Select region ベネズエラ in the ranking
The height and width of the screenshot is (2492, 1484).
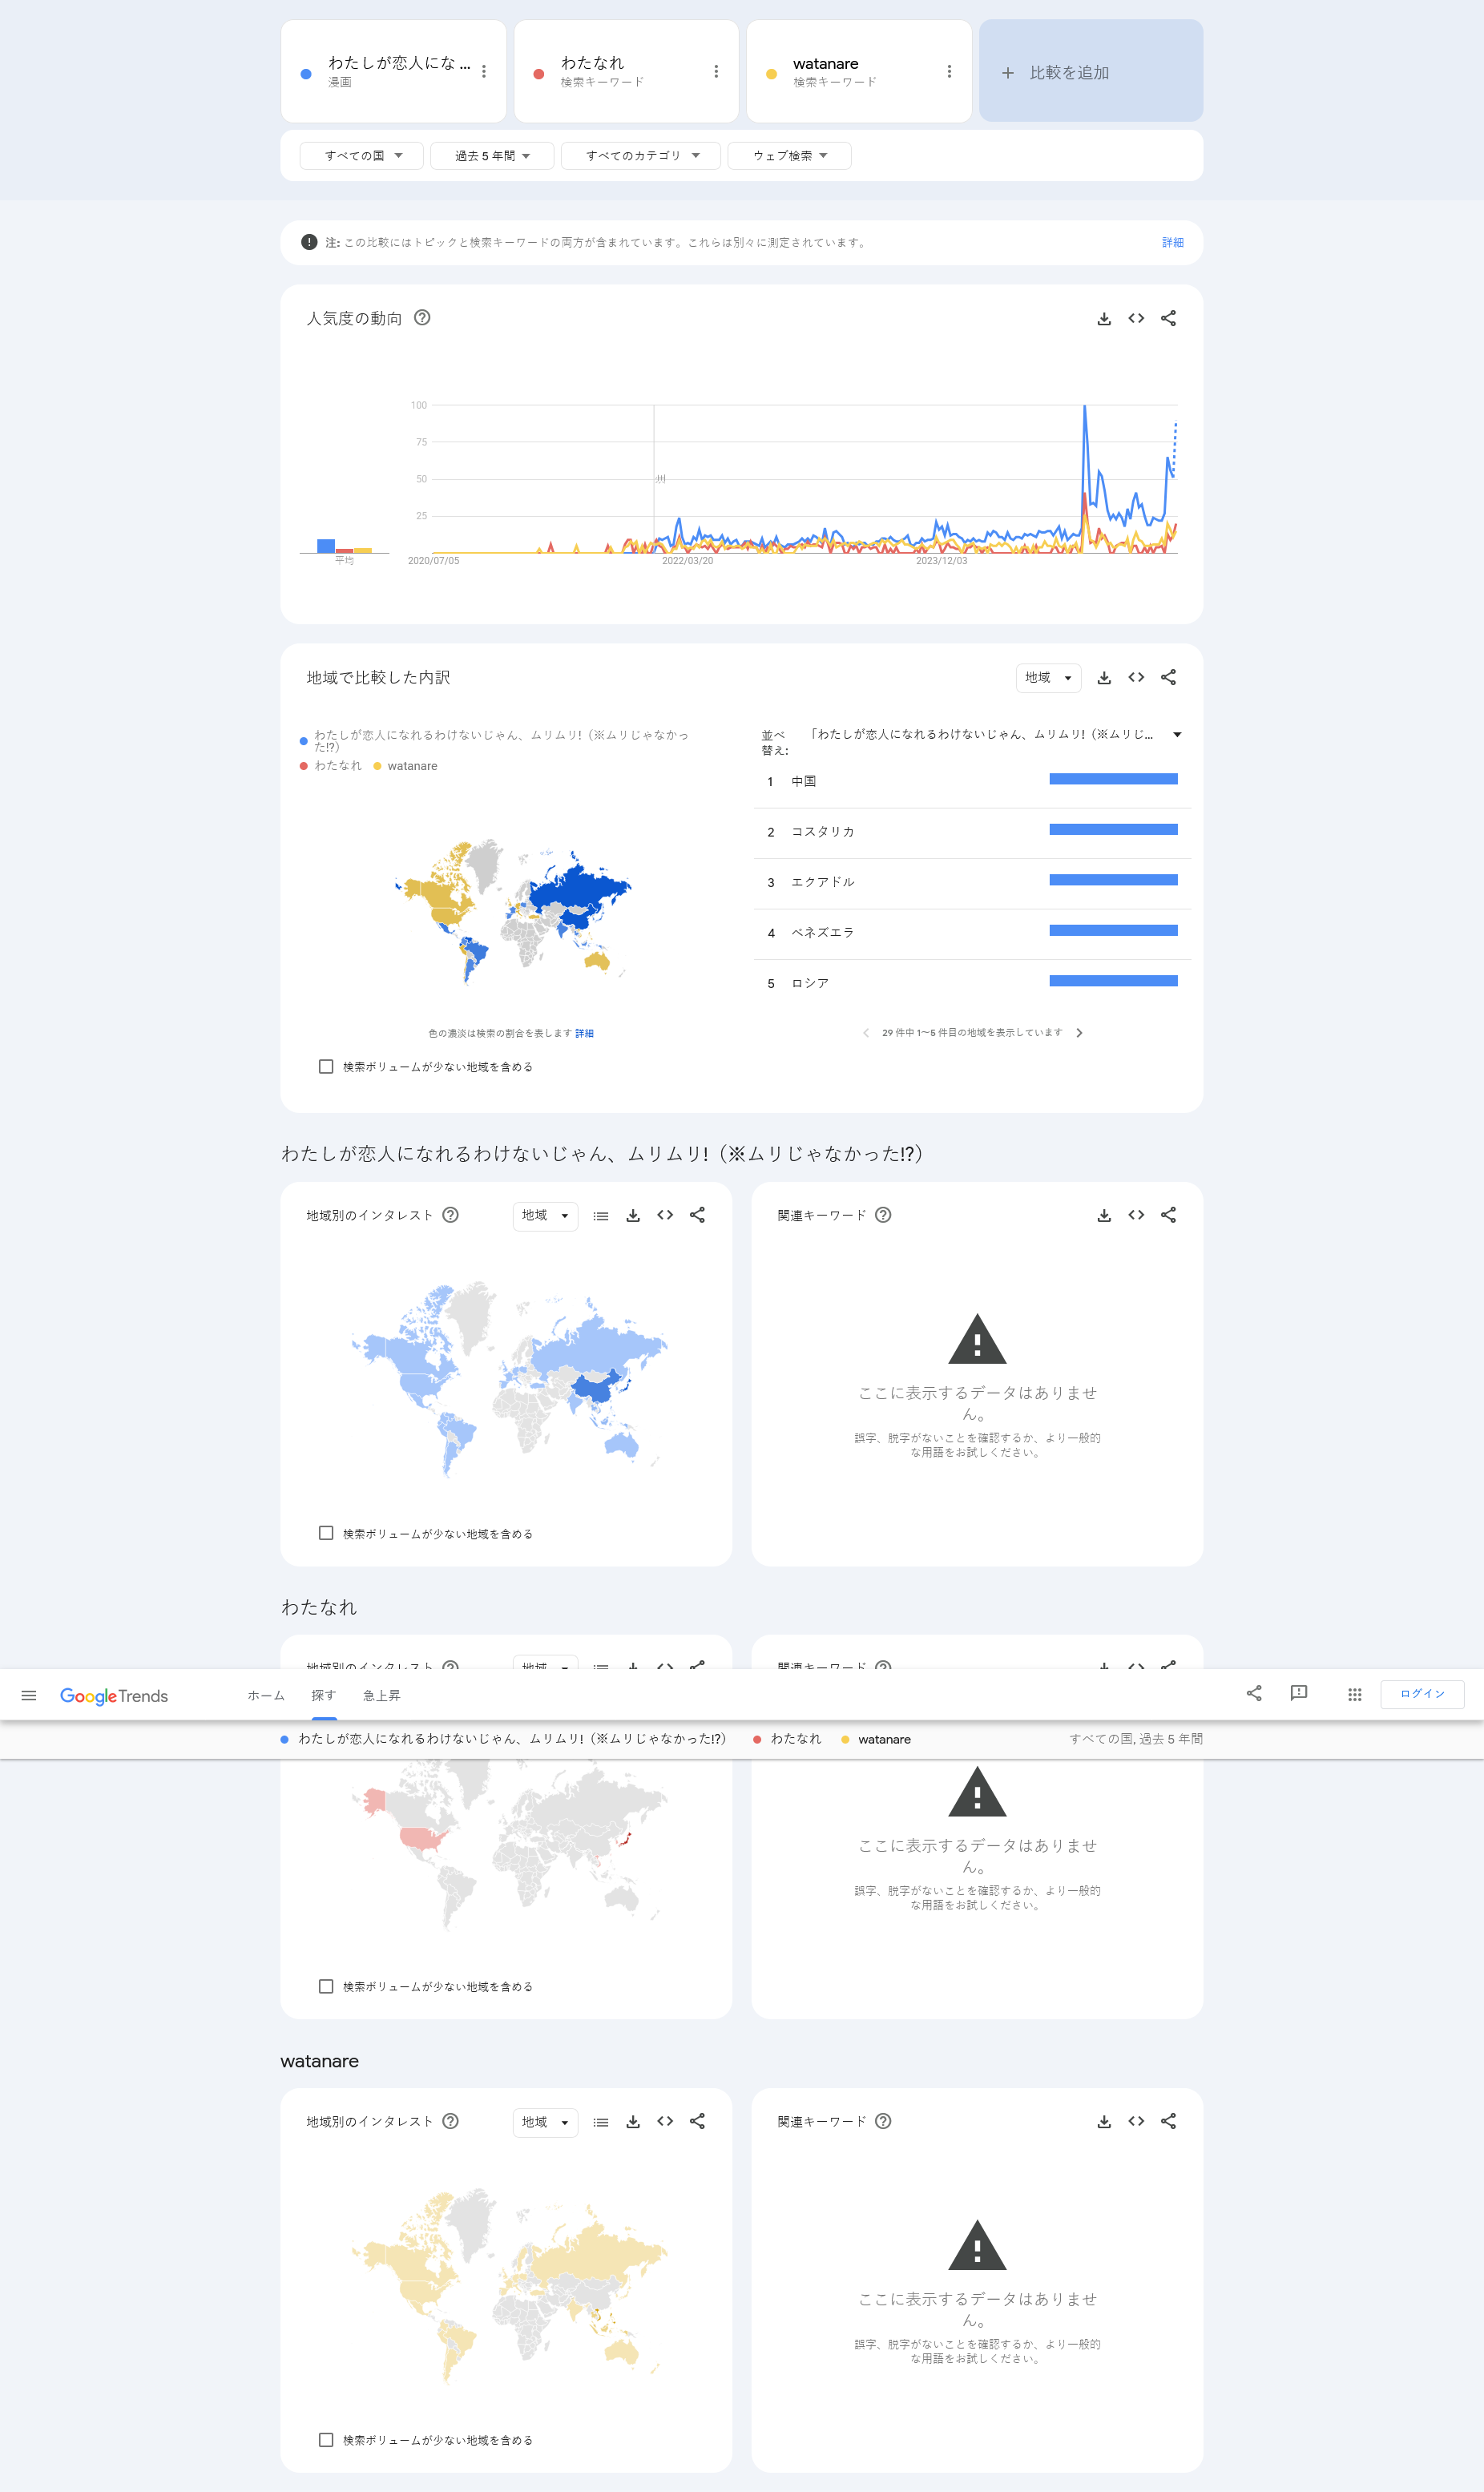[x=972, y=933]
